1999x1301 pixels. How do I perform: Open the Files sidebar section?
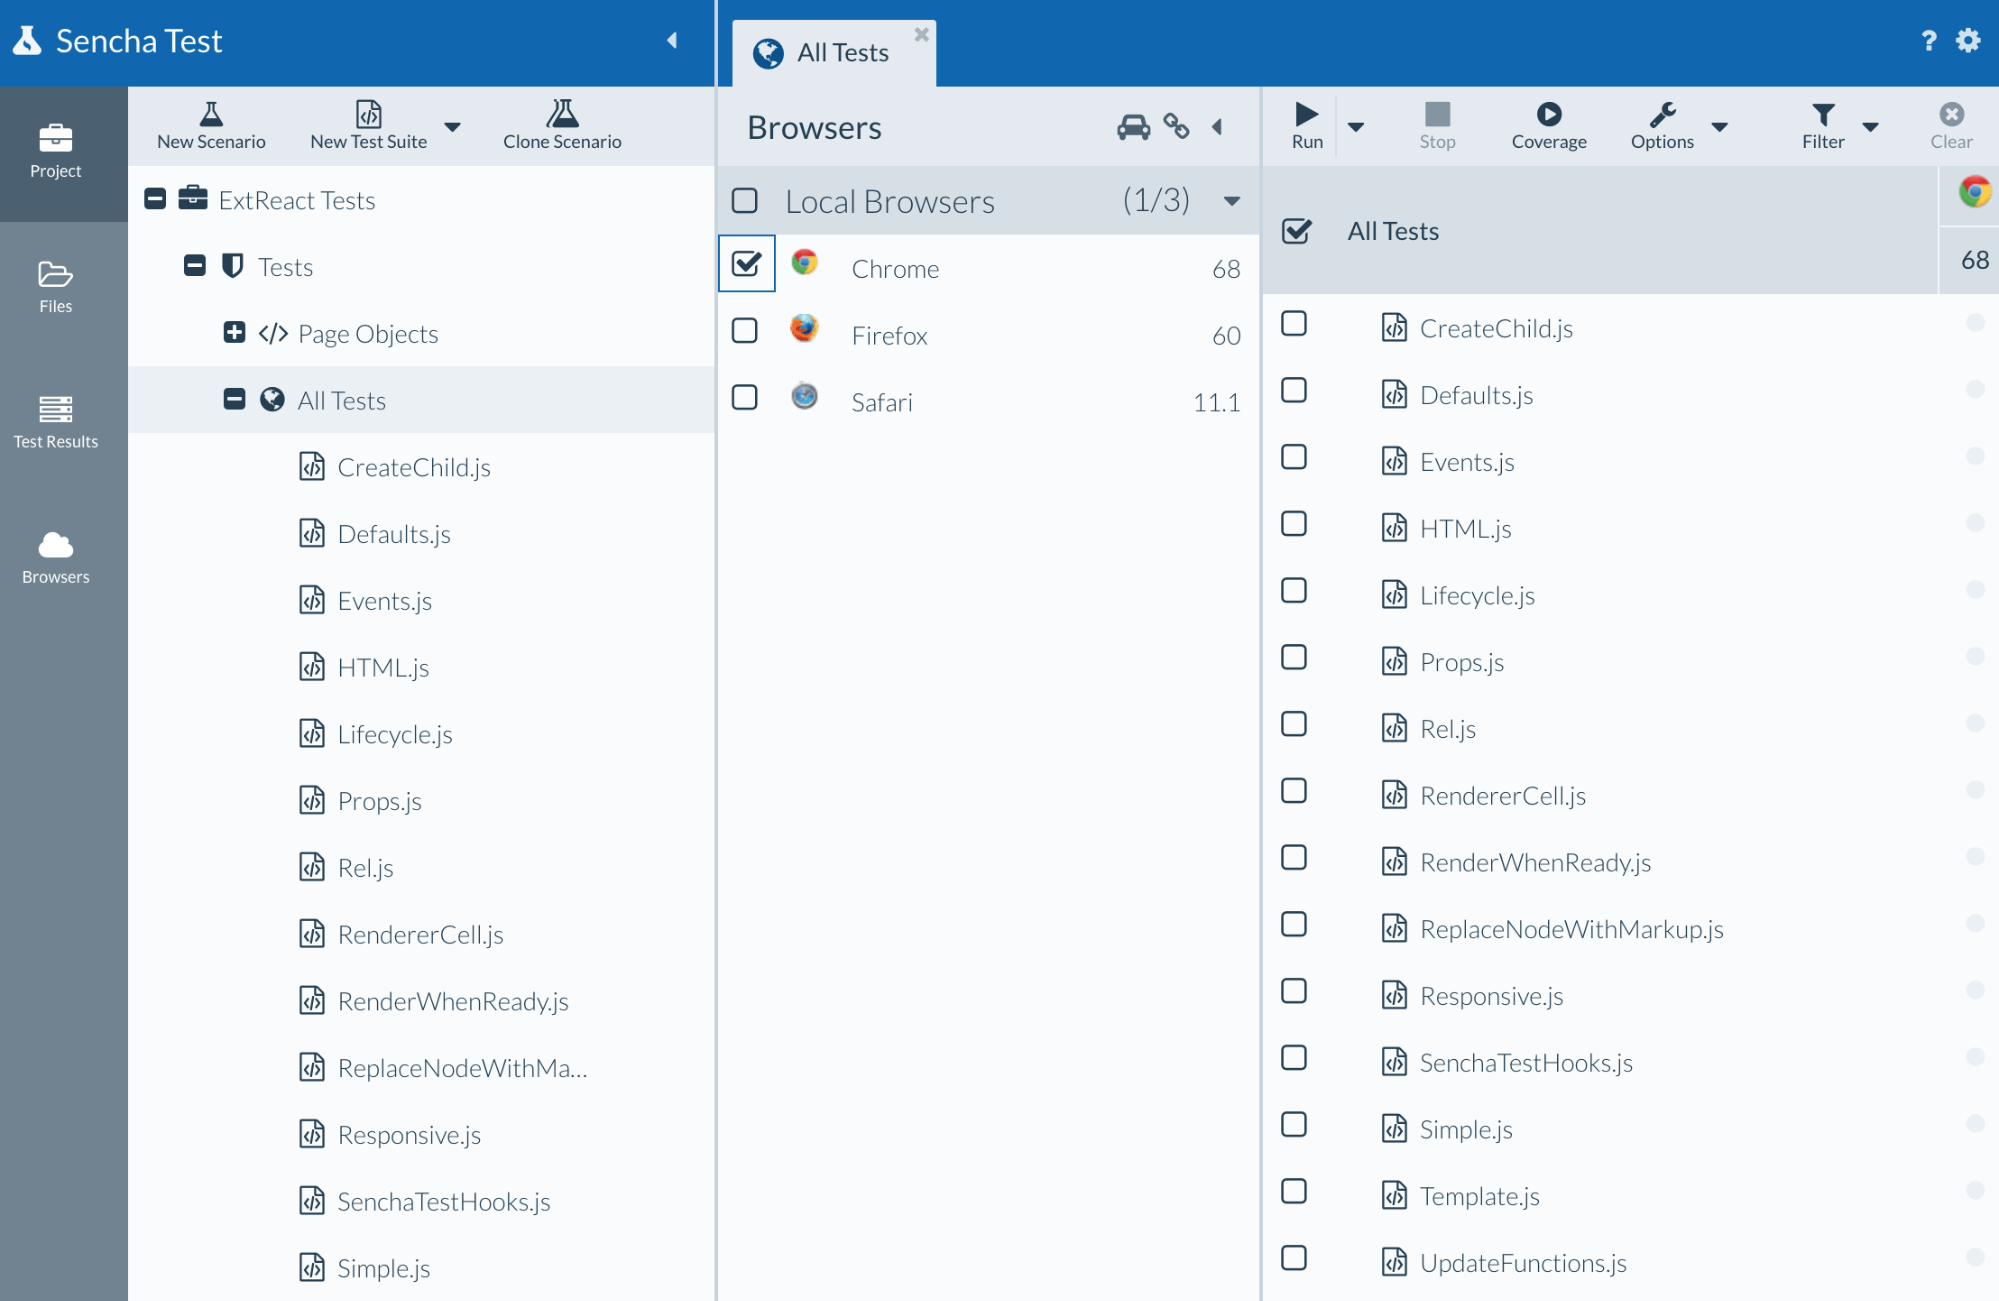(x=56, y=287)
